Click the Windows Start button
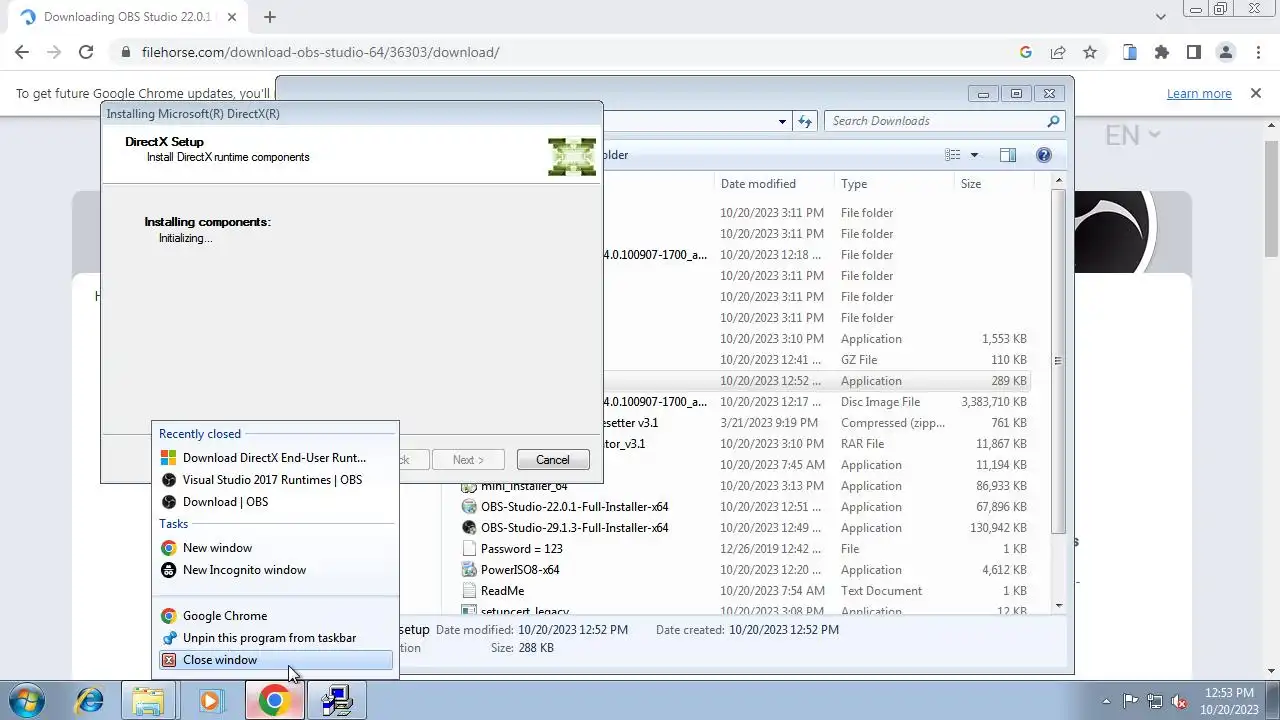This screenshot has width=1280, height=720. pos(27,701)
